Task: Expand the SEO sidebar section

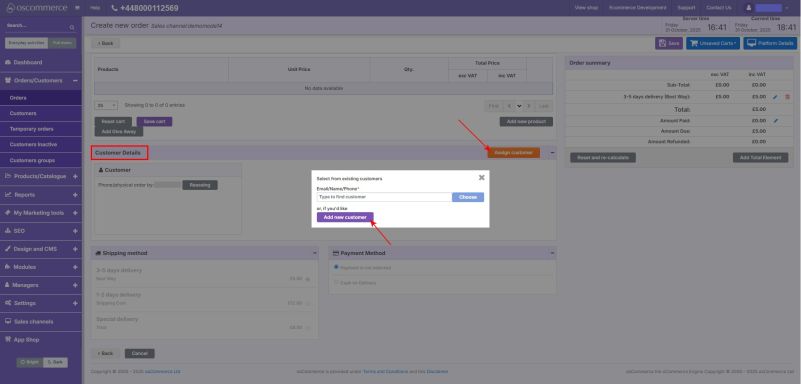Action: (75, 231)
